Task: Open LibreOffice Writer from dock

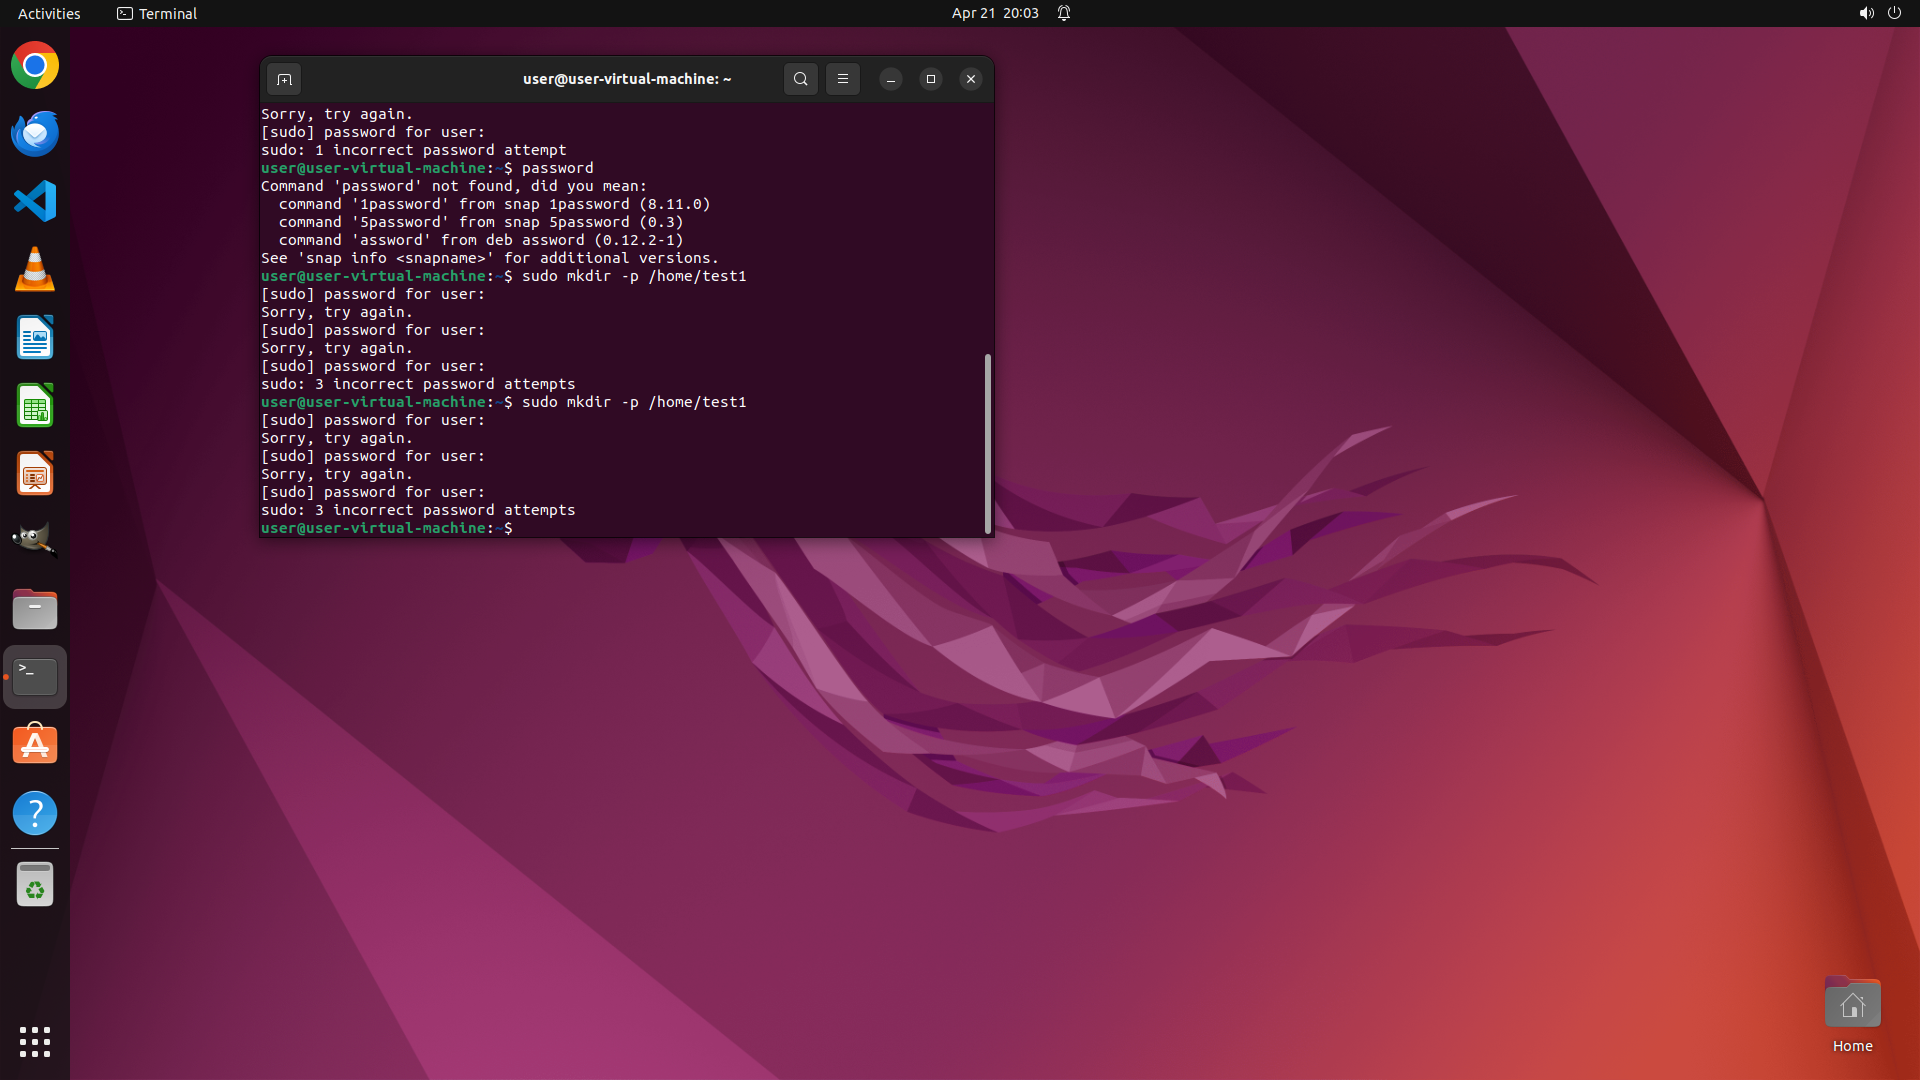Action: tap(35, 337)
